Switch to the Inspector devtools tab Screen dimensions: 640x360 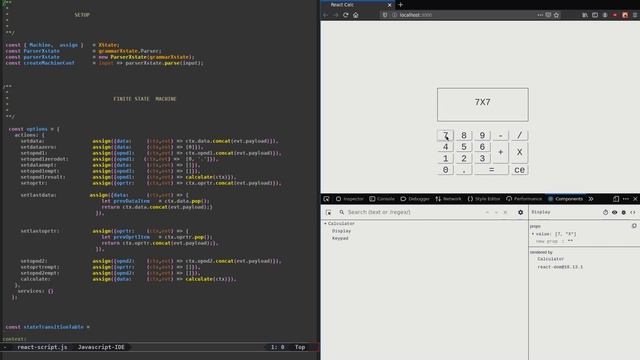[349, 199]
